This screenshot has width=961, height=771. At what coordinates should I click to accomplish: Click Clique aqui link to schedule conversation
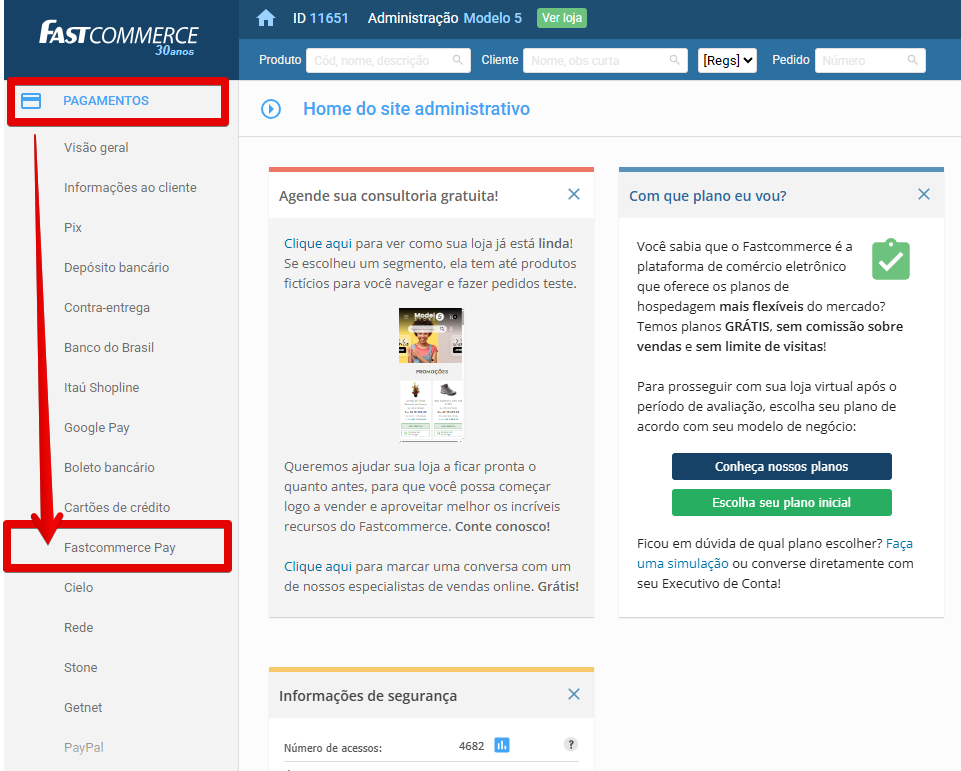pos(318,566)
